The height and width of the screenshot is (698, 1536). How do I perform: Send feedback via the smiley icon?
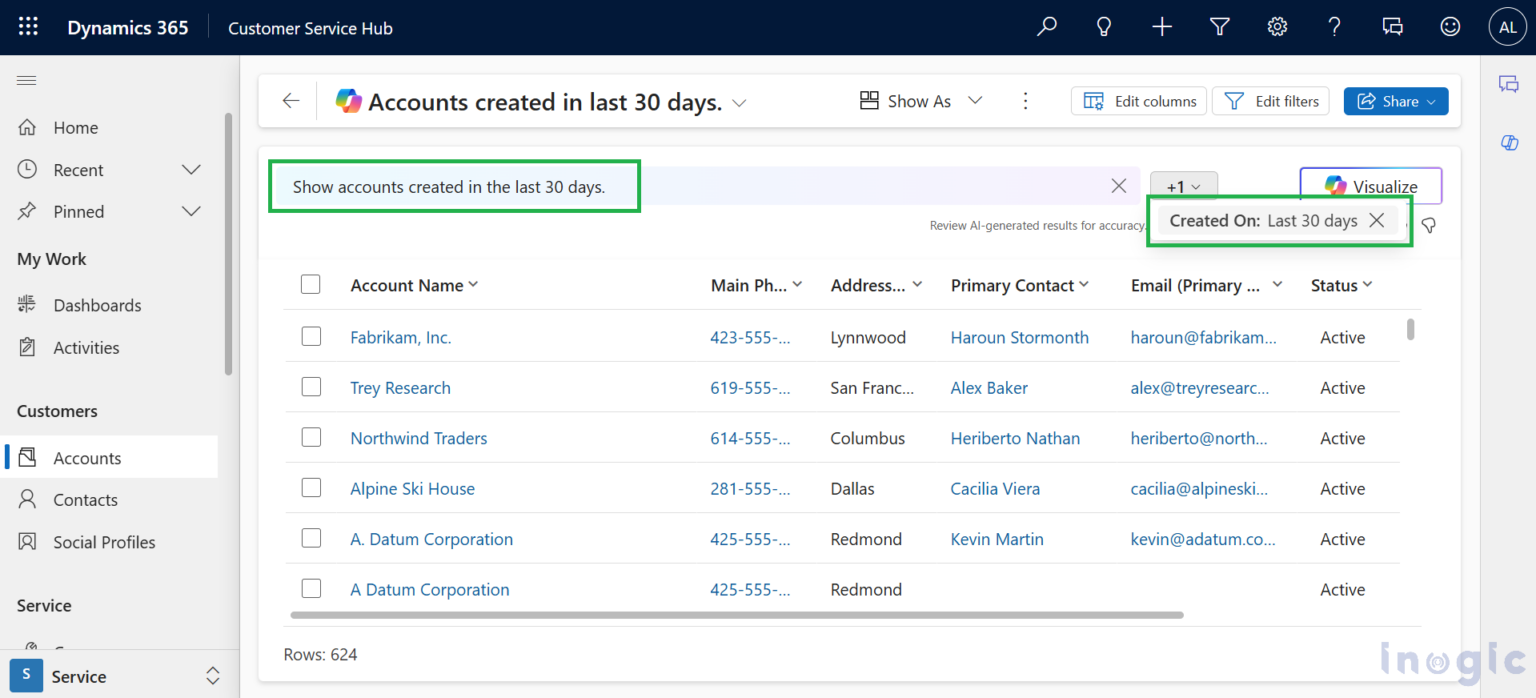[1450, 26]
